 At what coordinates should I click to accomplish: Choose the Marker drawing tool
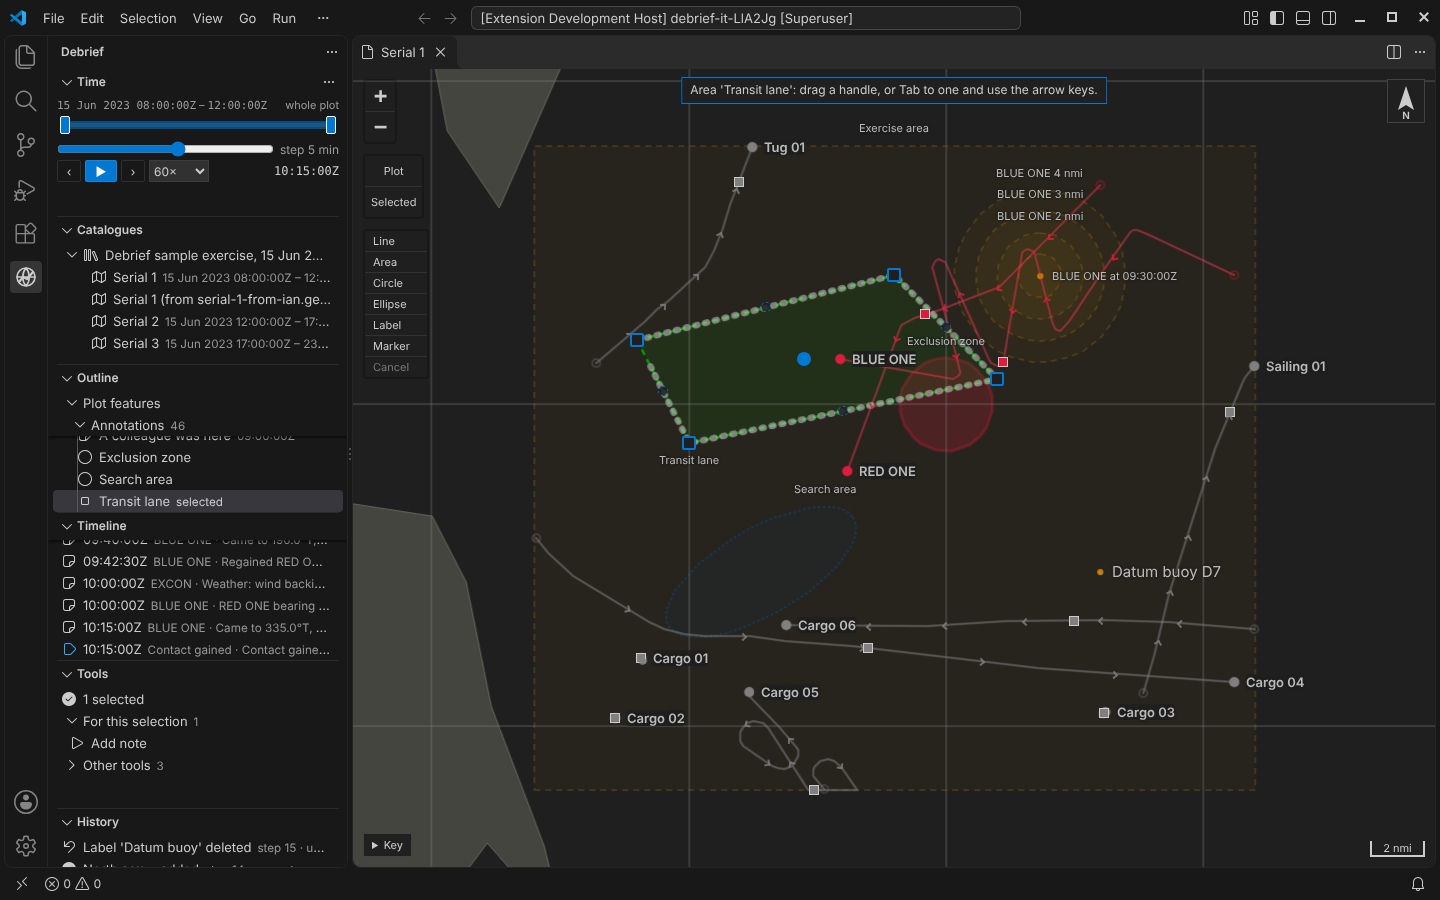(396, 346)
